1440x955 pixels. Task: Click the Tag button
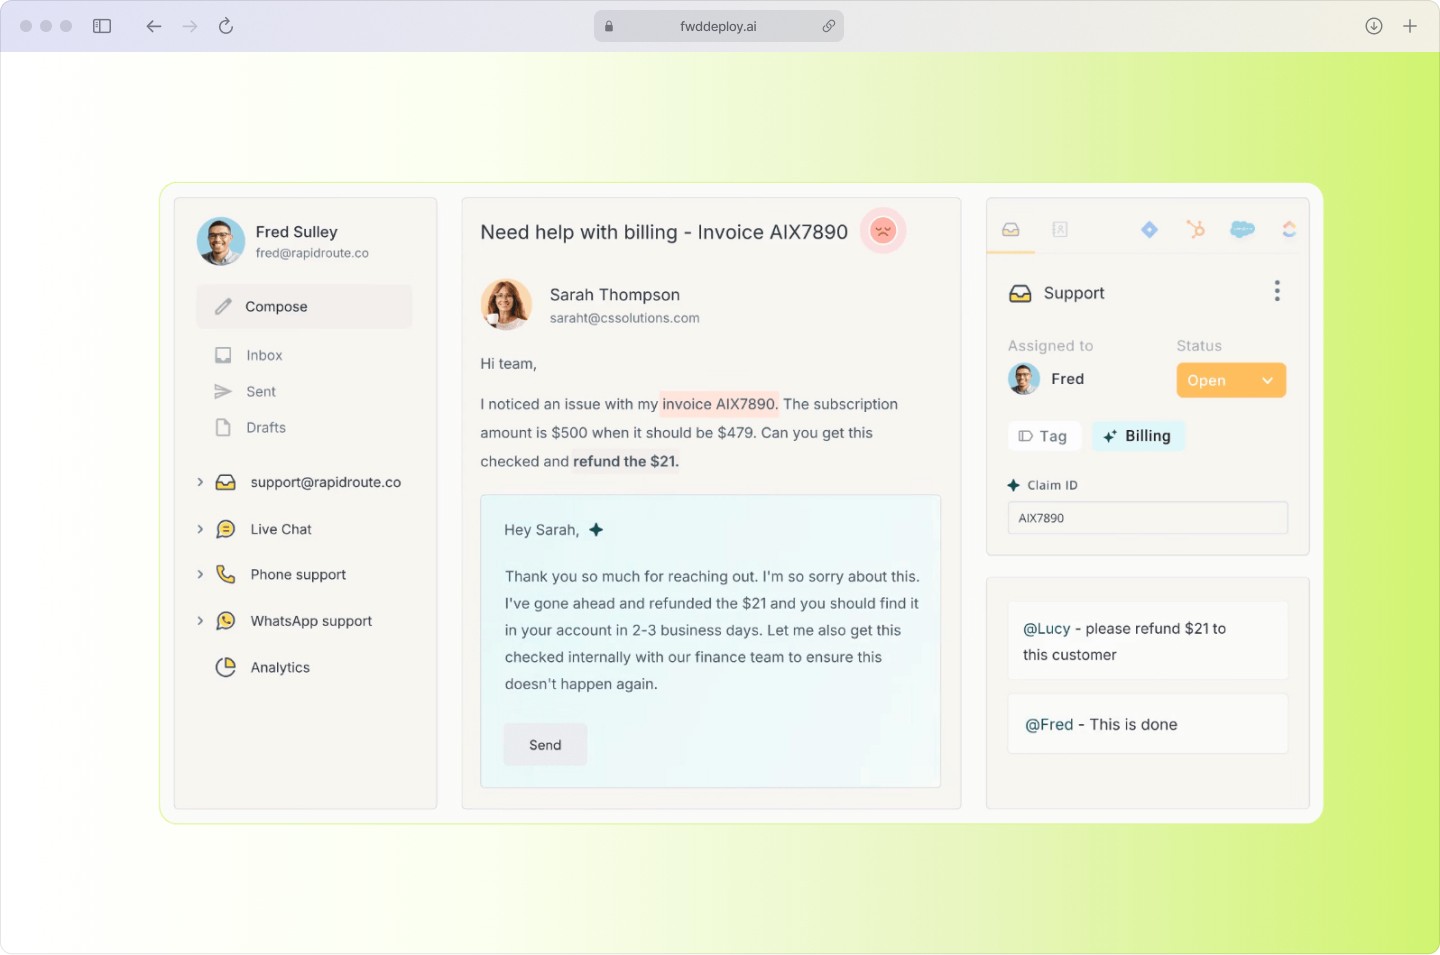click(x=1043, y=436)
